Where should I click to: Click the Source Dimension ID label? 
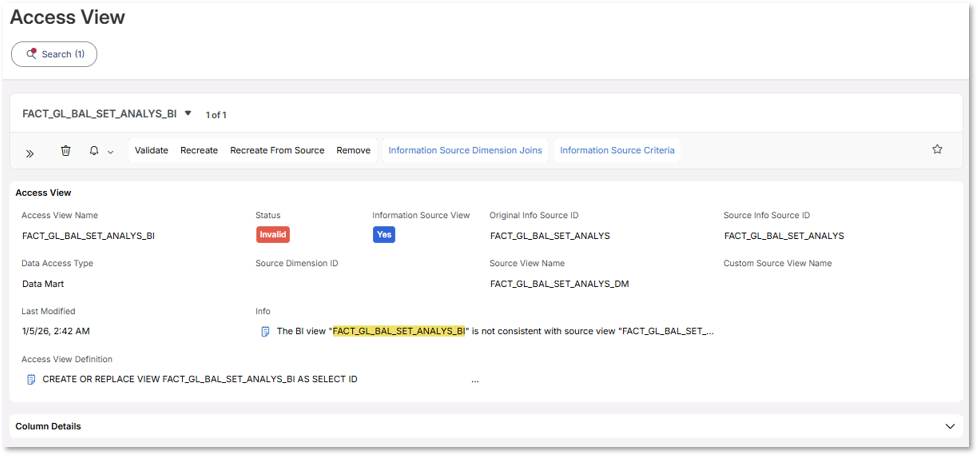297,263
